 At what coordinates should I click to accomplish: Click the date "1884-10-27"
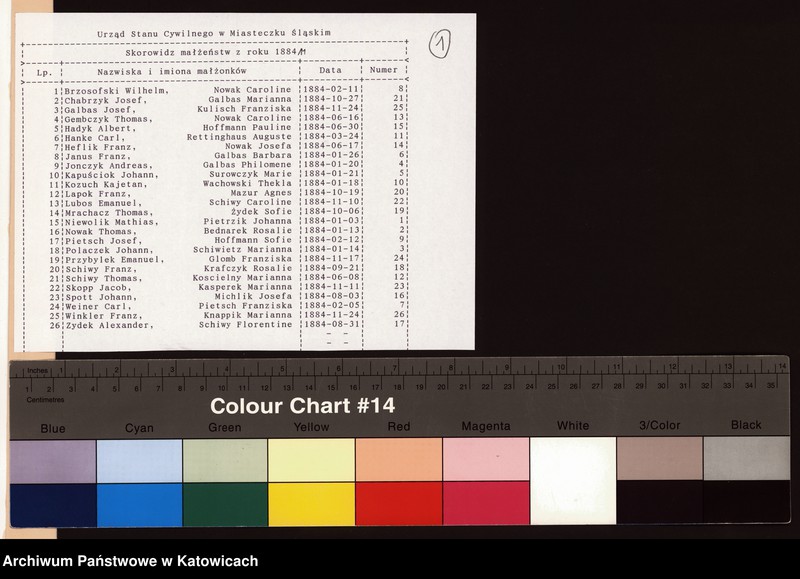click(331, 98)
